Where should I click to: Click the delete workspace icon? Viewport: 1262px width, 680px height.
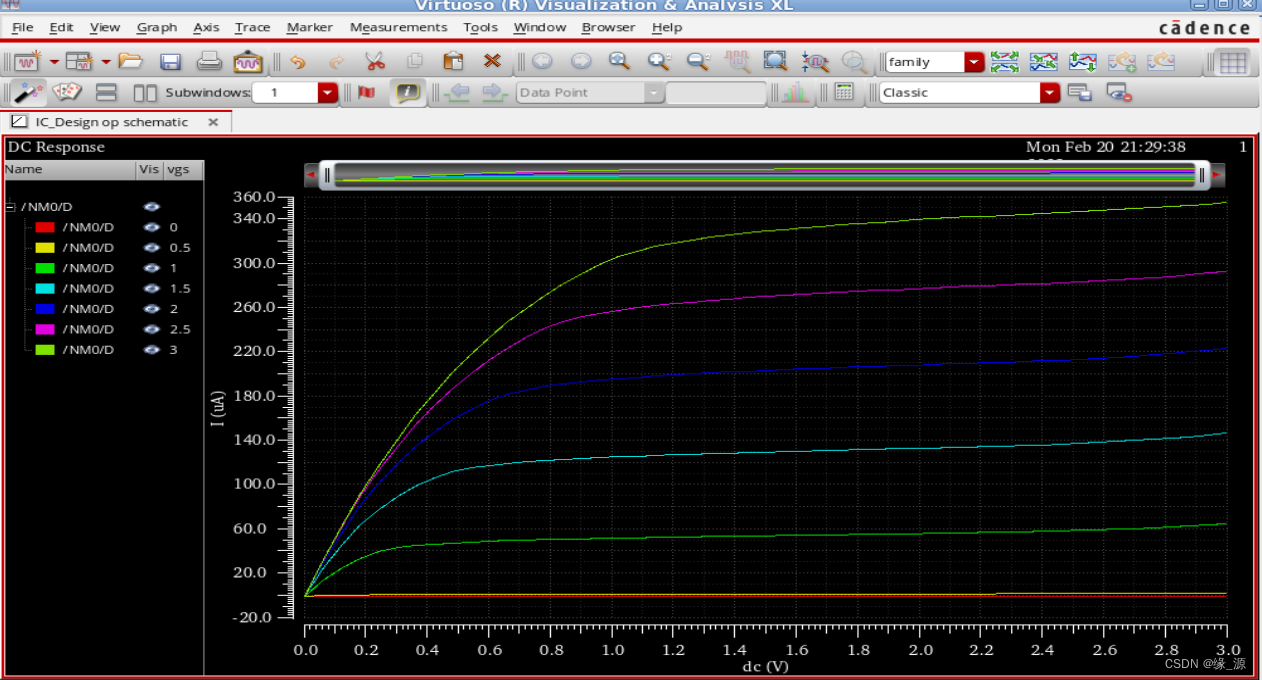[x=1119, y=93]
